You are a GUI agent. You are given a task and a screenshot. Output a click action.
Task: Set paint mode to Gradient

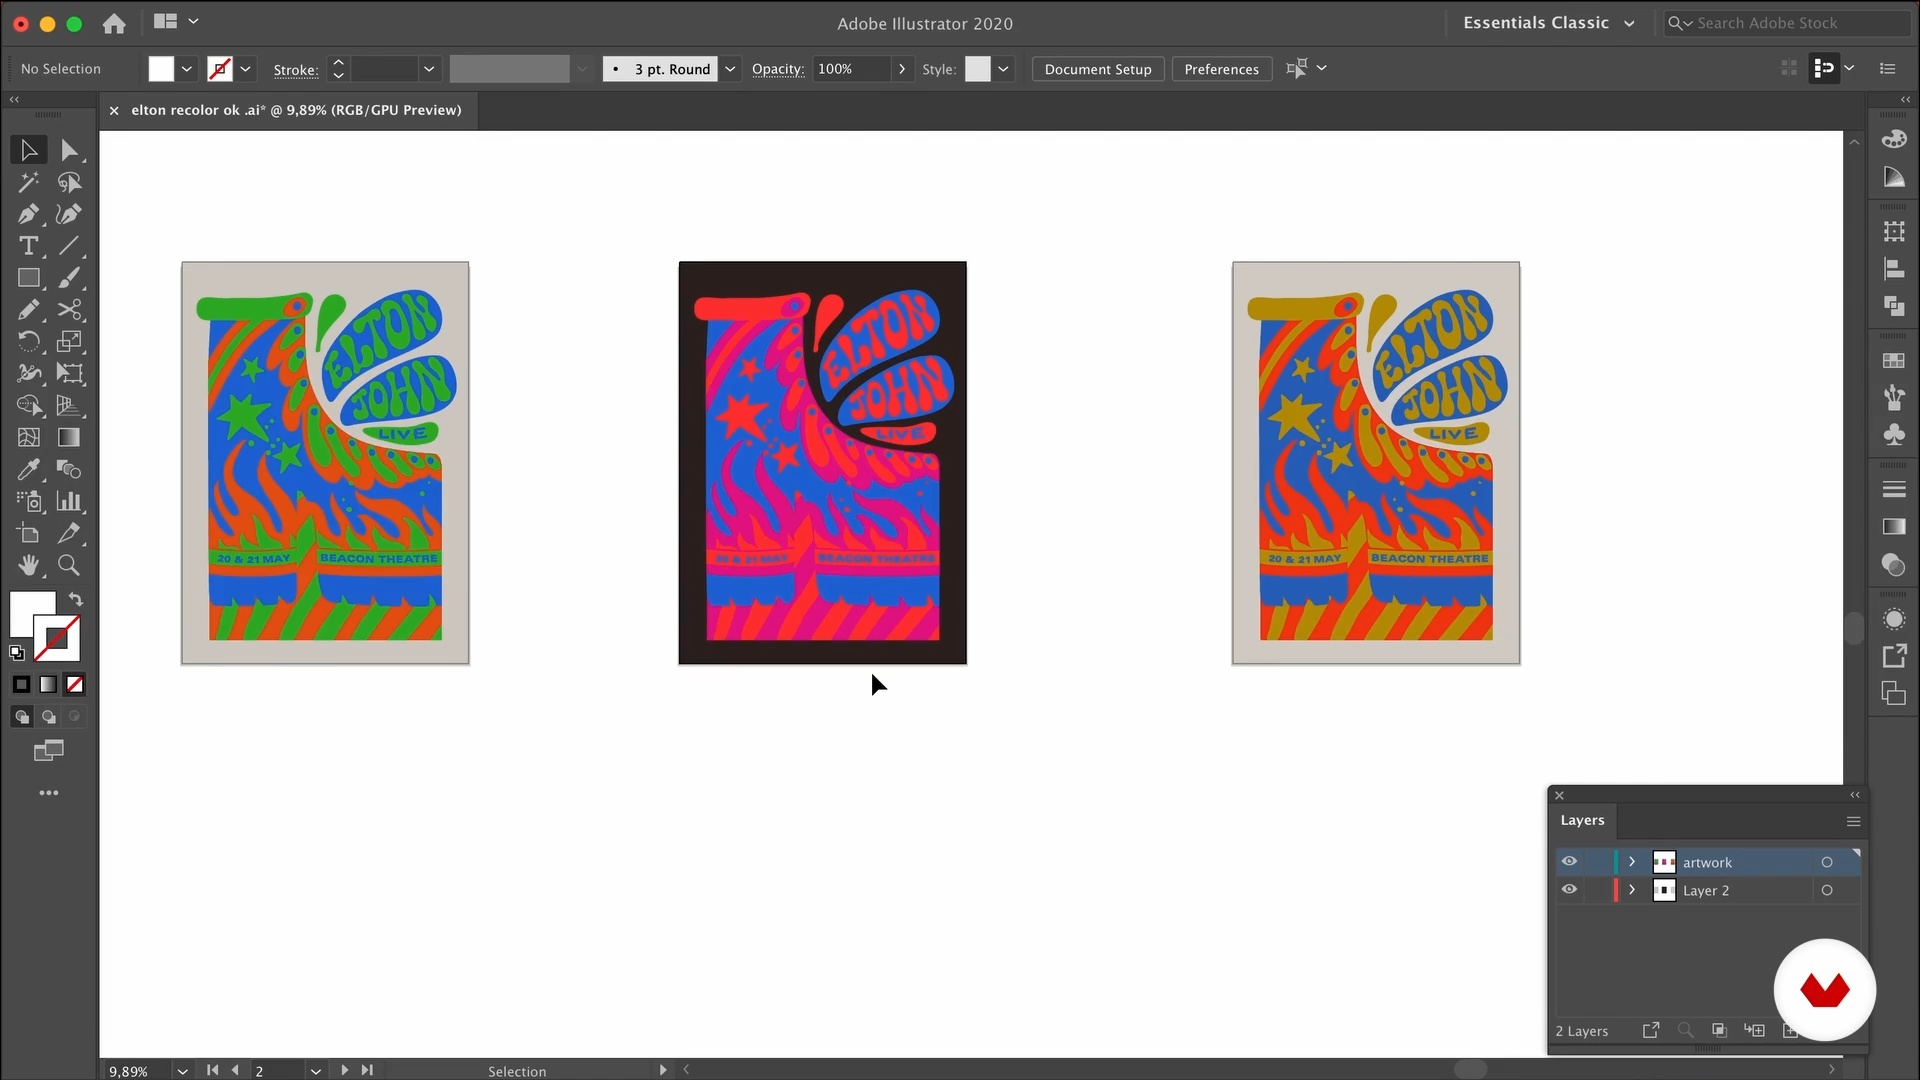[x=48, y=685]
